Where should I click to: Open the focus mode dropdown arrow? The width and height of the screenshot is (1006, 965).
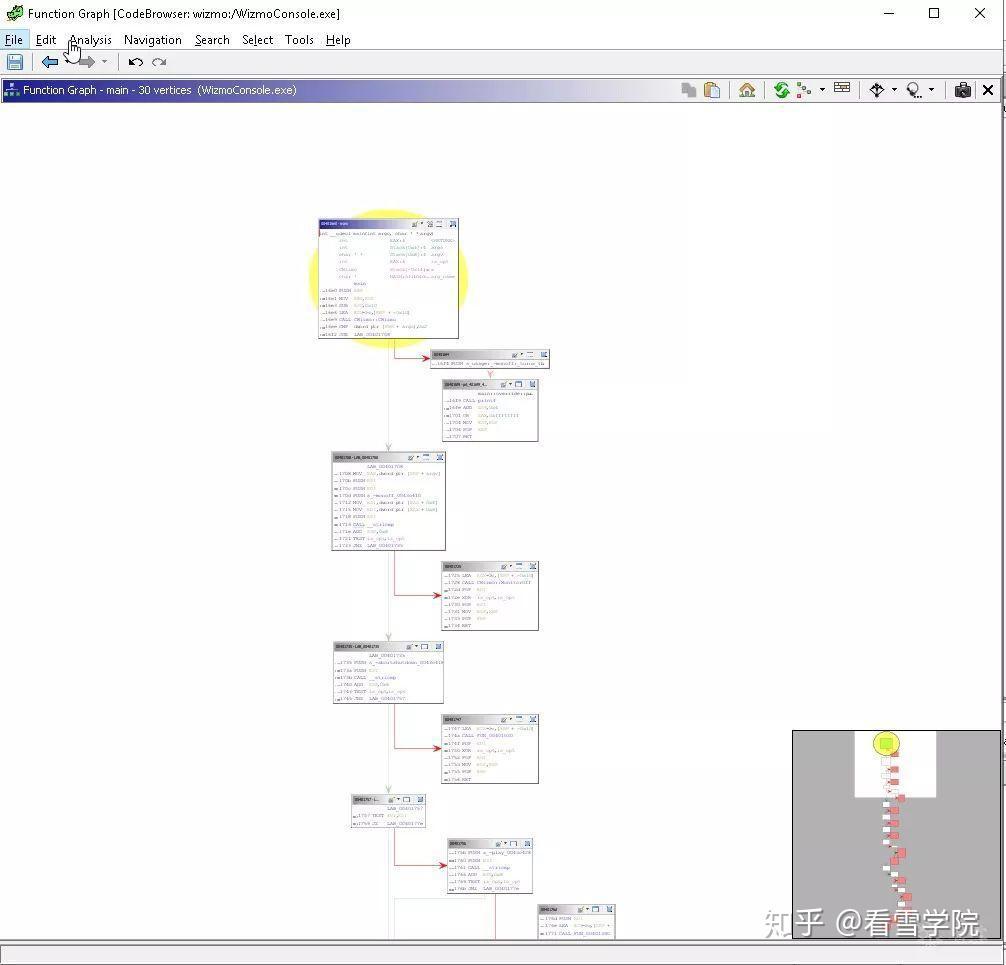click(932, 90)
